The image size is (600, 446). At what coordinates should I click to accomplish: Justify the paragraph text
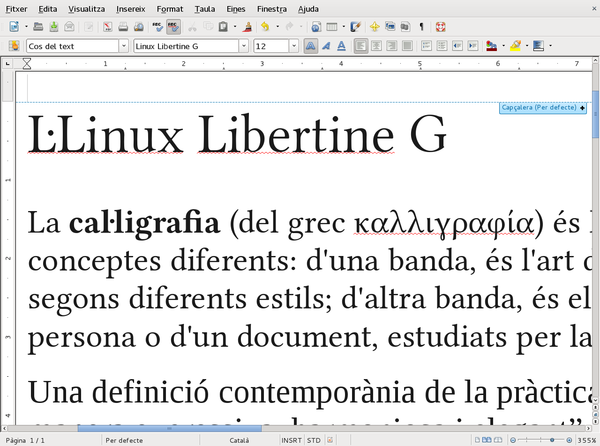point(408,46)
